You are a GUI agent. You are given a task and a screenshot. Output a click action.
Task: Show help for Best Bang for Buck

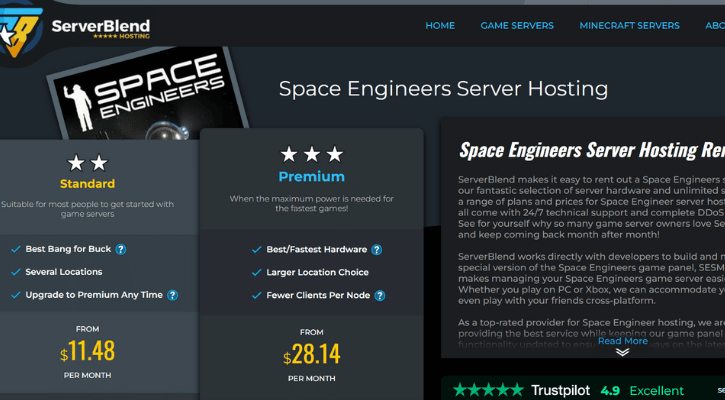(121, 249)
